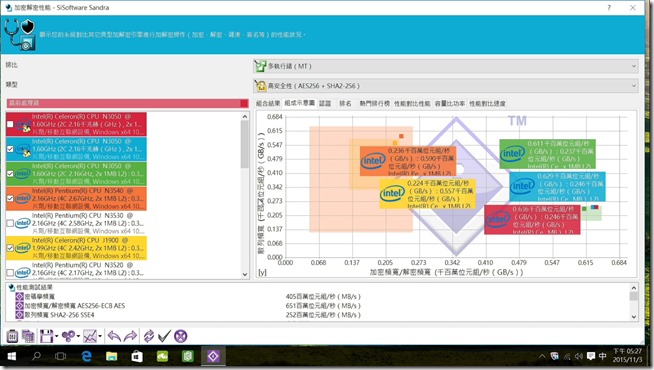Open Task View from the taskbar
Image resolution: width=654 pixels, height=370 pixels.
[x=60, y=356]
